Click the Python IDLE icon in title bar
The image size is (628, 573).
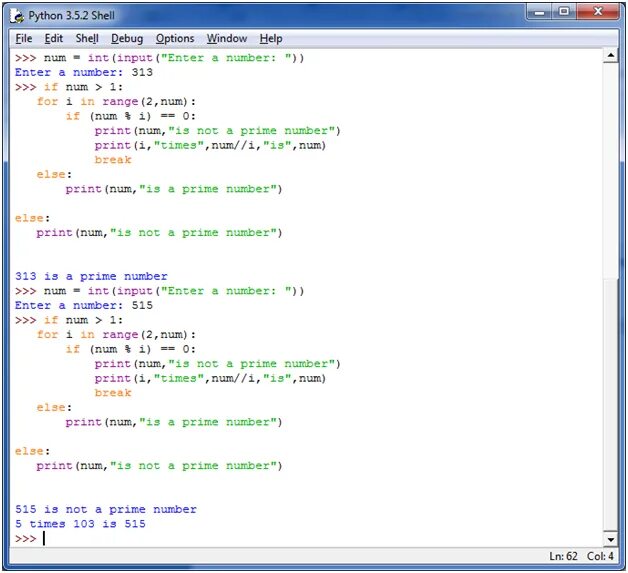(x=17, y=16)
